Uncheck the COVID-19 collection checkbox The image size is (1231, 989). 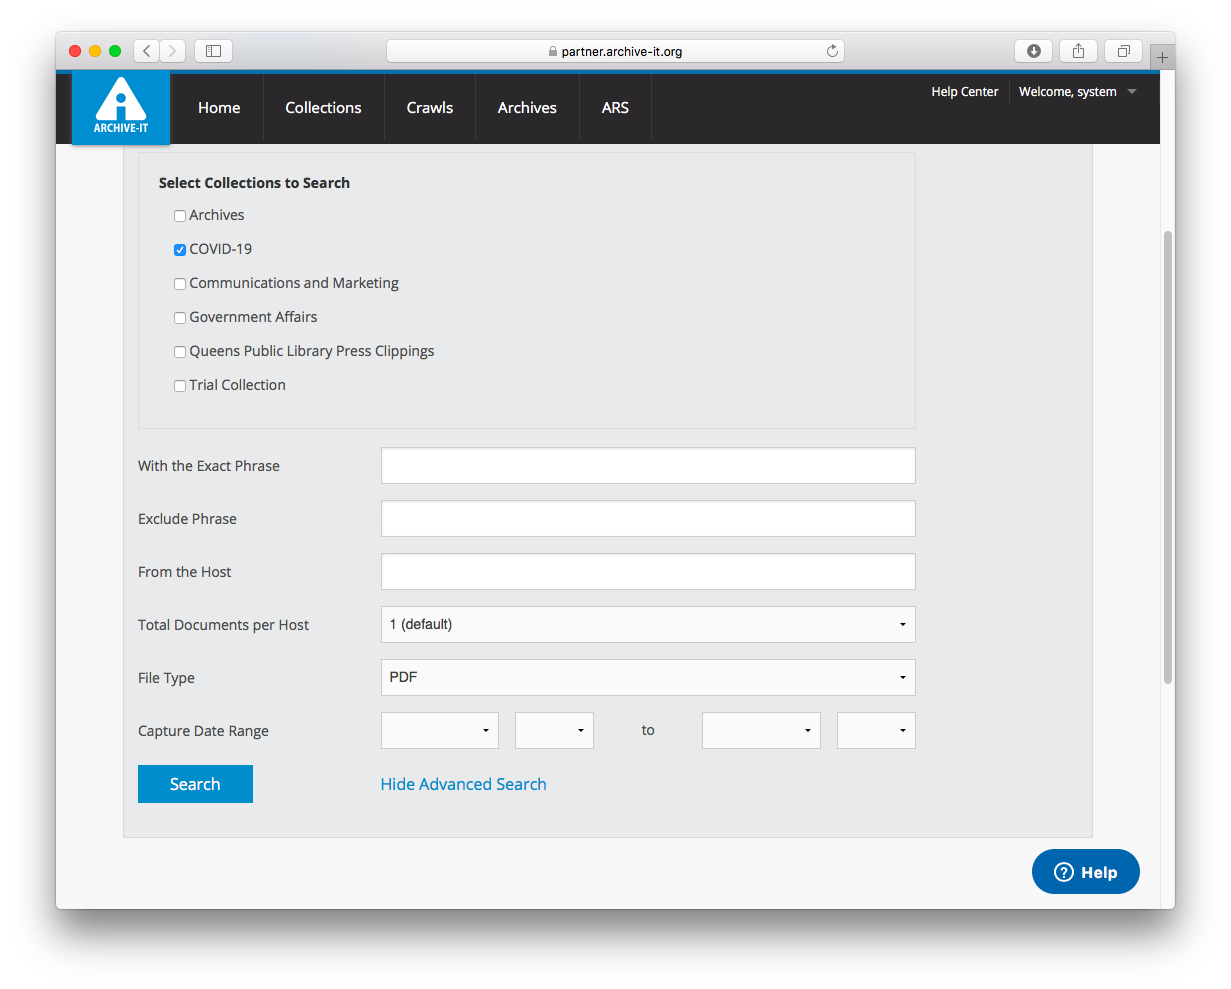(x=180, y=250)
